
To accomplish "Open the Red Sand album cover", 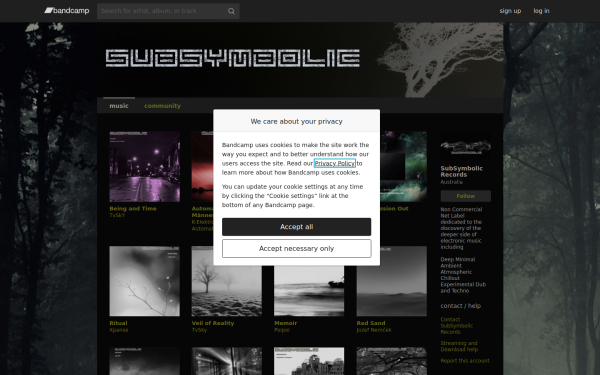I will tap(391, 281).
